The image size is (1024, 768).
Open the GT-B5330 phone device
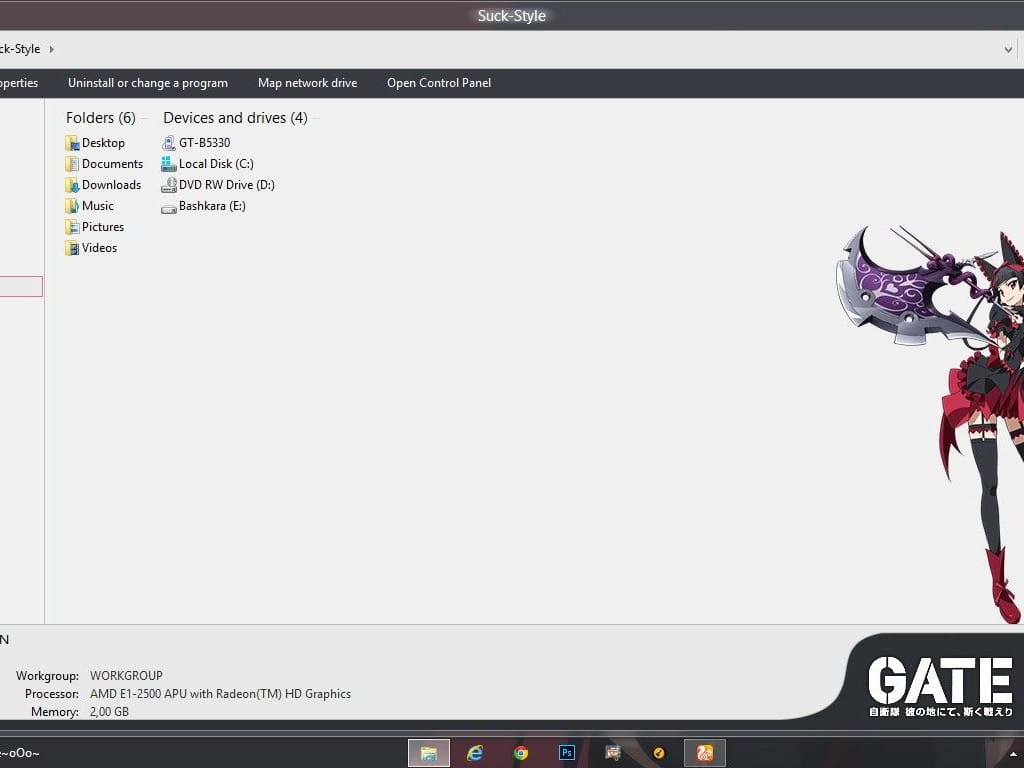169,143
